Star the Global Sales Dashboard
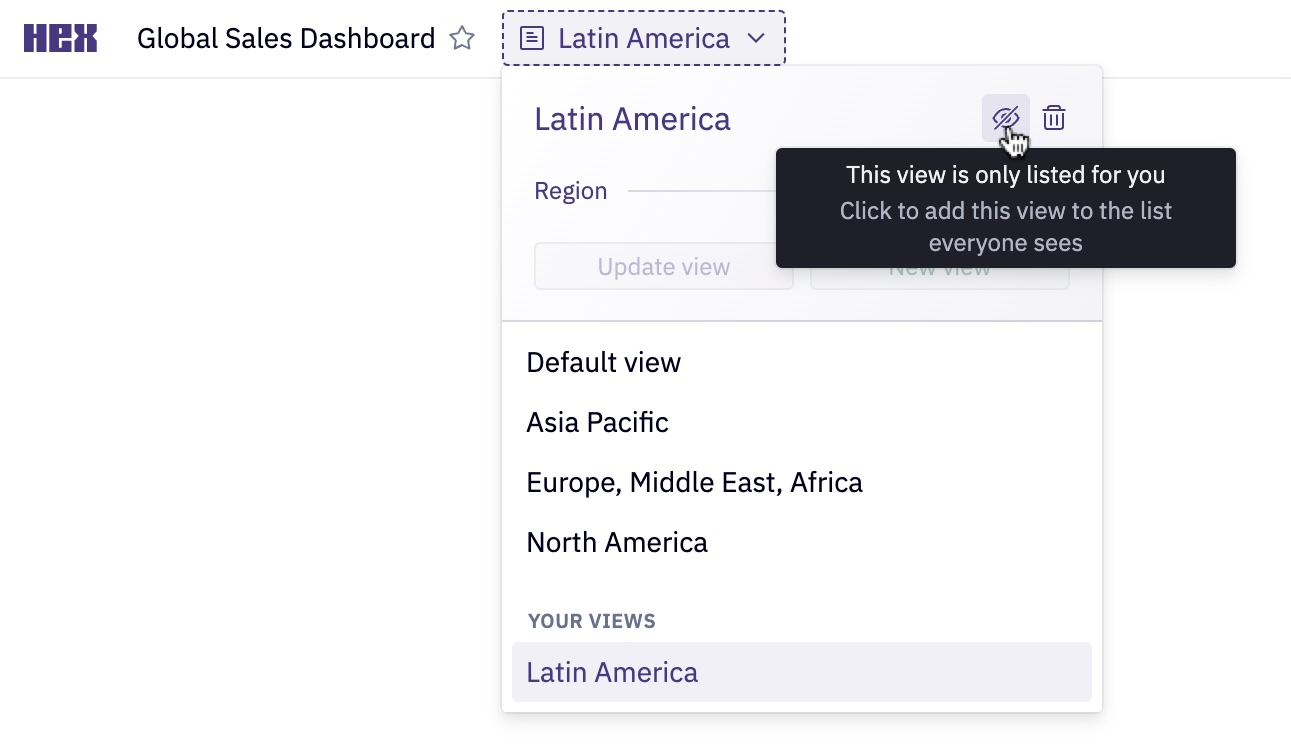1291x748 pixels. tap(462, 38)
